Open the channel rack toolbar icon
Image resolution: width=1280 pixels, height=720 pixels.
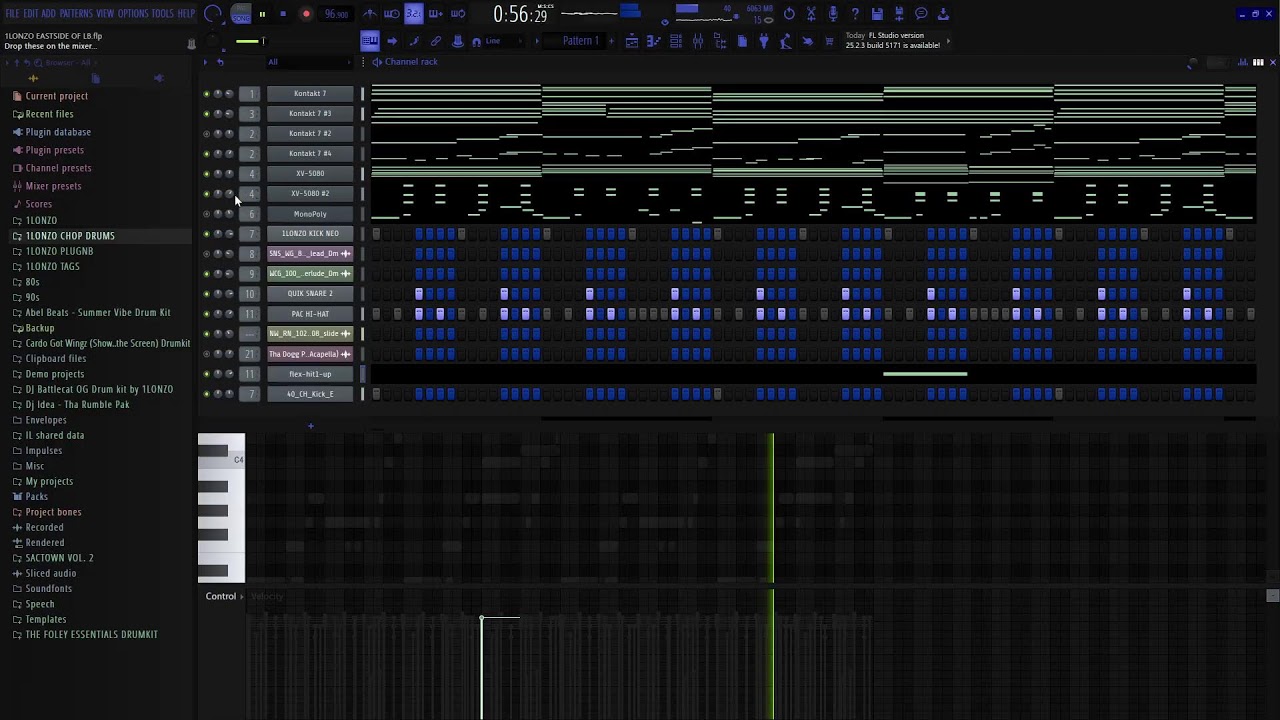click(x=676, y=41)
